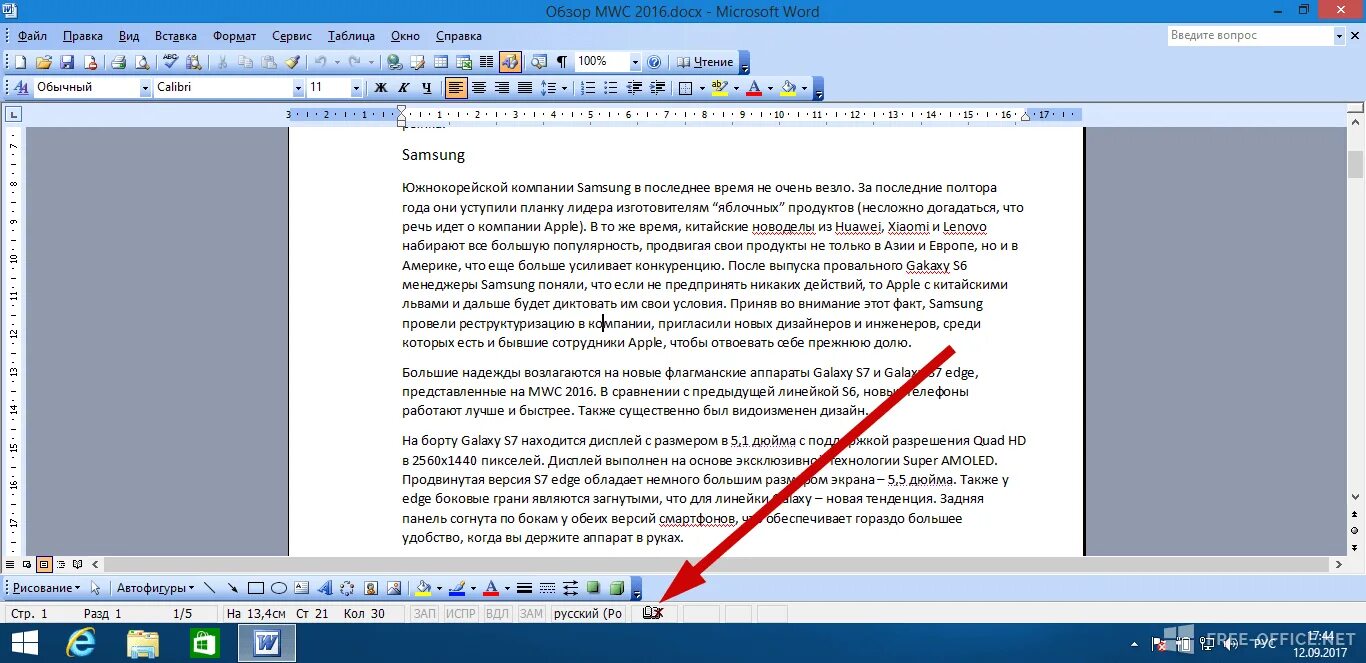Create a new blank document

coord(20,62)
